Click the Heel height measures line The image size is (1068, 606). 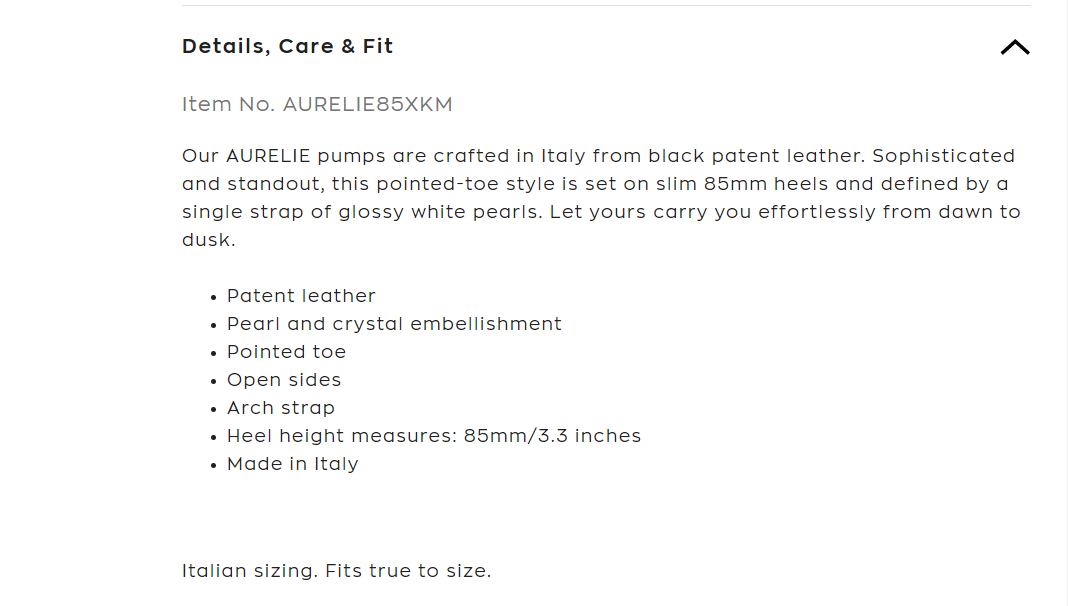(434, 436)
